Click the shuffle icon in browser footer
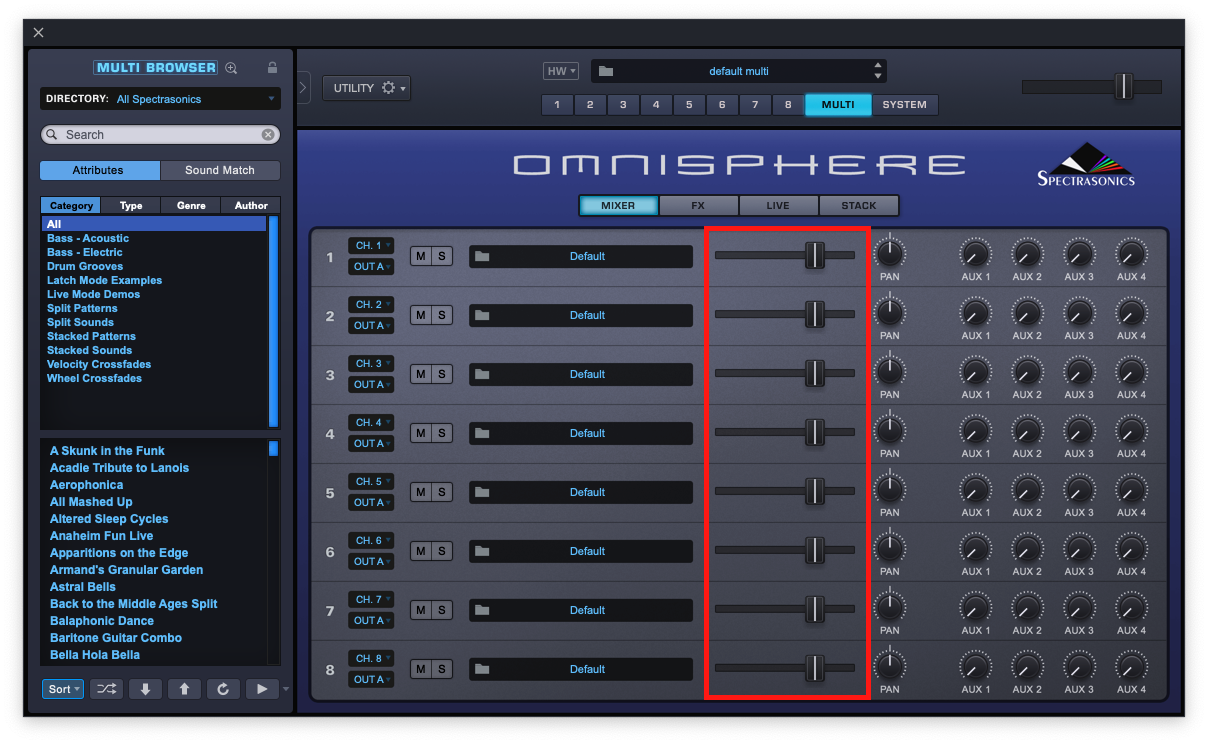The image size is (1208, 744). (x=107, y=689)
